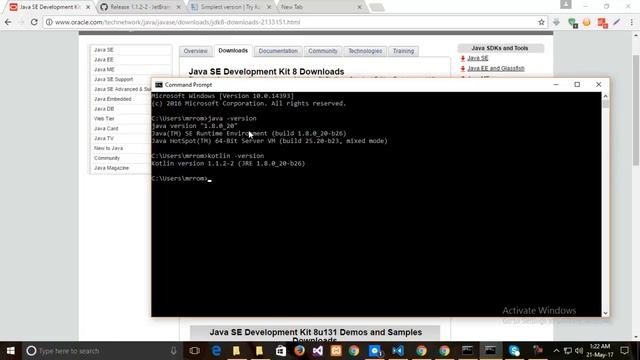The height and width of the screenshot is (360, 640).
Task: Open the Training tab
Action: click(403, 51)
